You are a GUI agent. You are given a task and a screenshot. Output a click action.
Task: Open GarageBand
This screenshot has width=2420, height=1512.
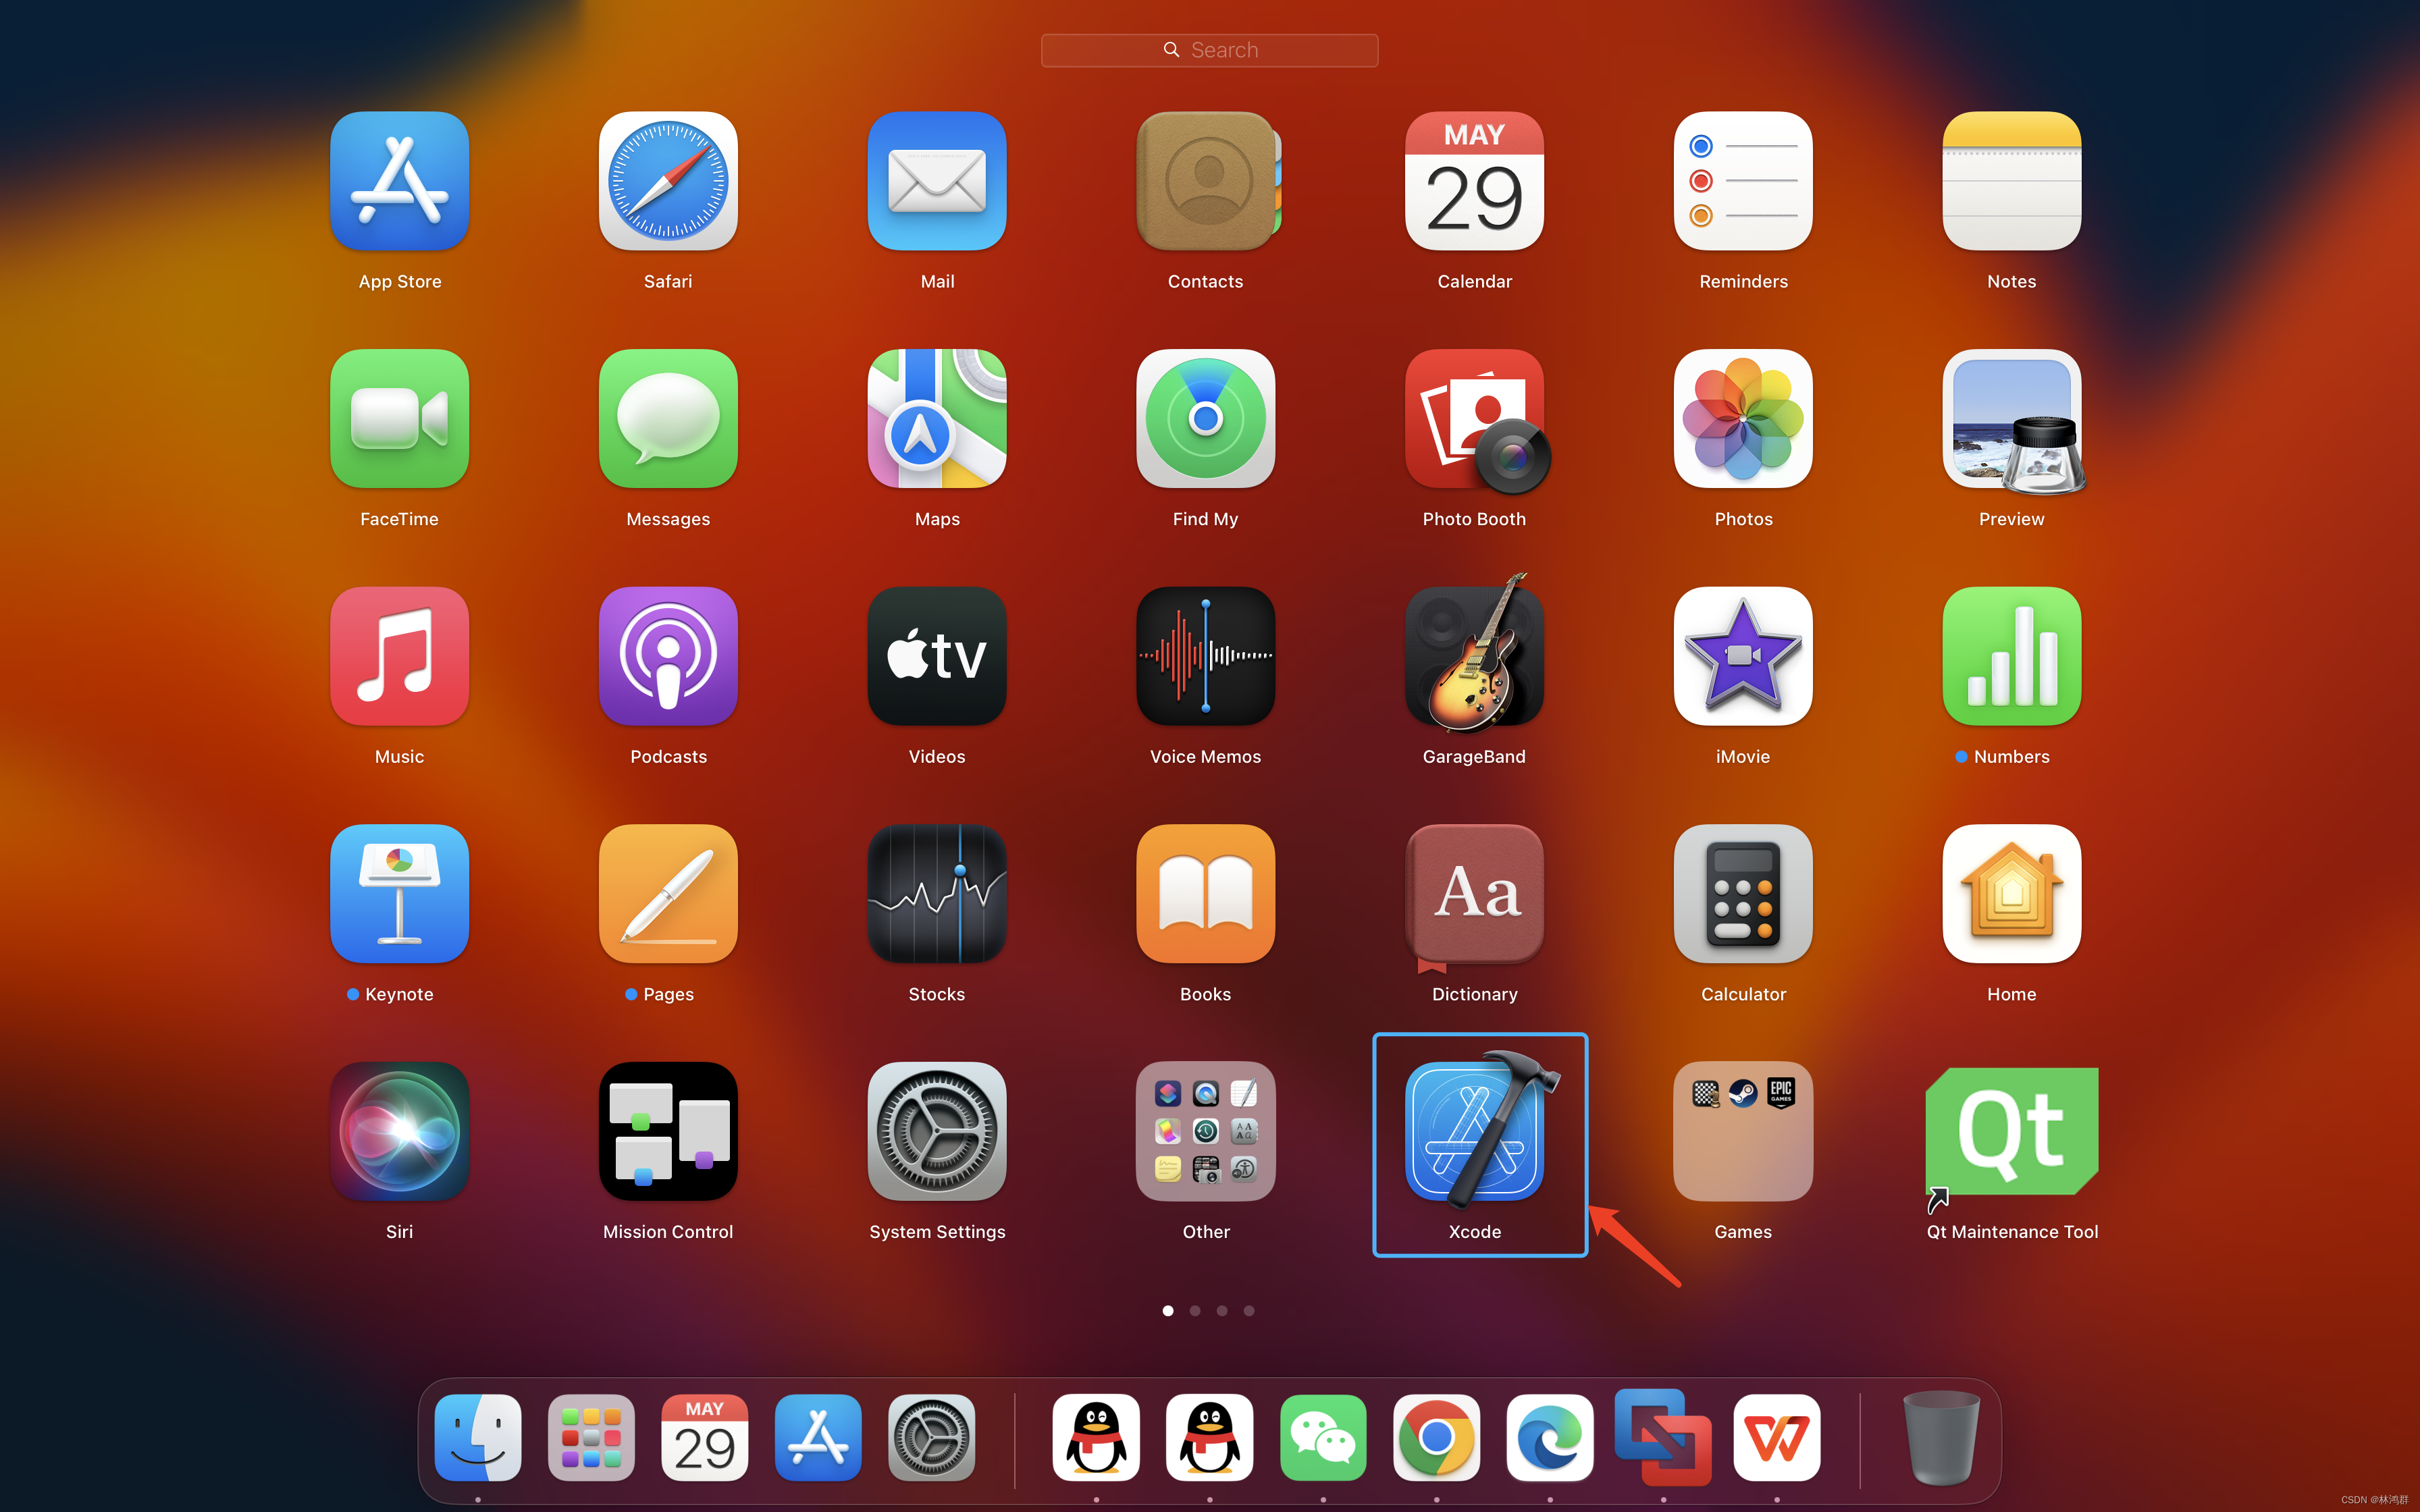[1474, 654]
